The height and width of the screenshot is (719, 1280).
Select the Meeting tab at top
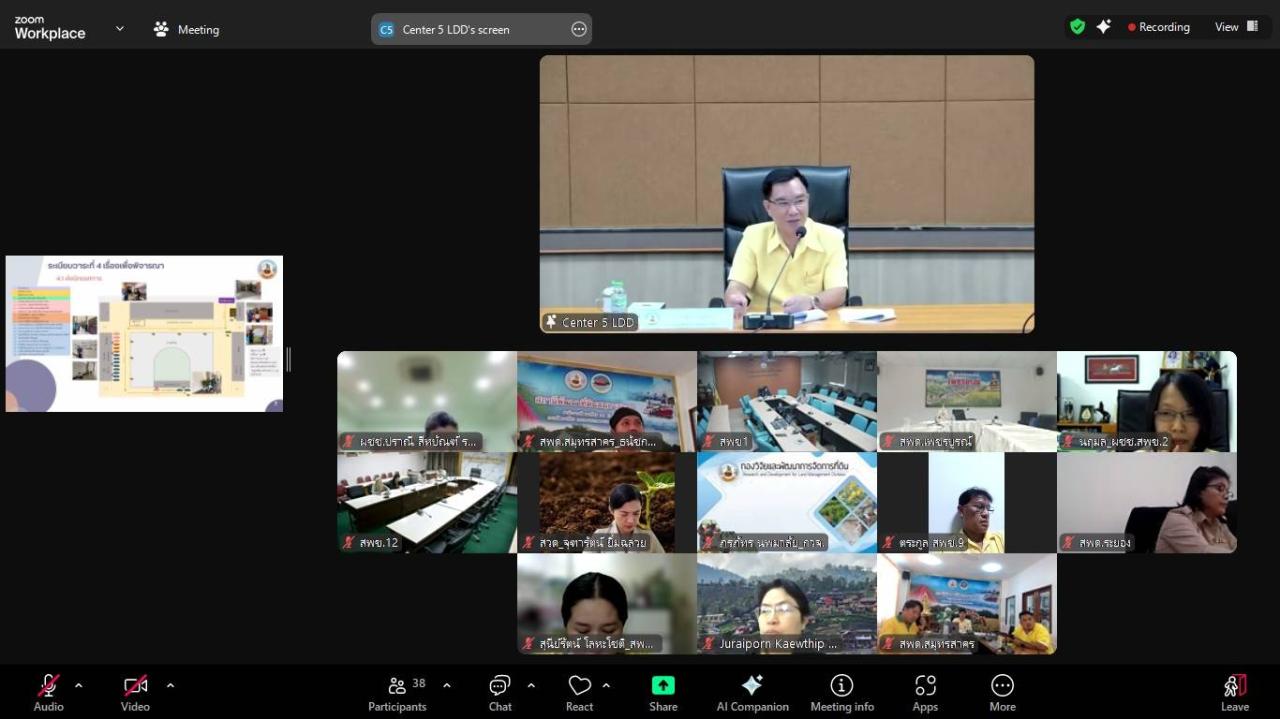point(186,29)
